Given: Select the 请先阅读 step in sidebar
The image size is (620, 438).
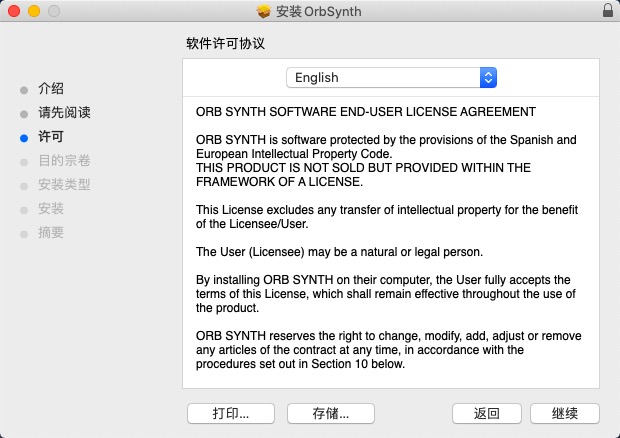Looking at the screenshot, I should pos(64,113).
